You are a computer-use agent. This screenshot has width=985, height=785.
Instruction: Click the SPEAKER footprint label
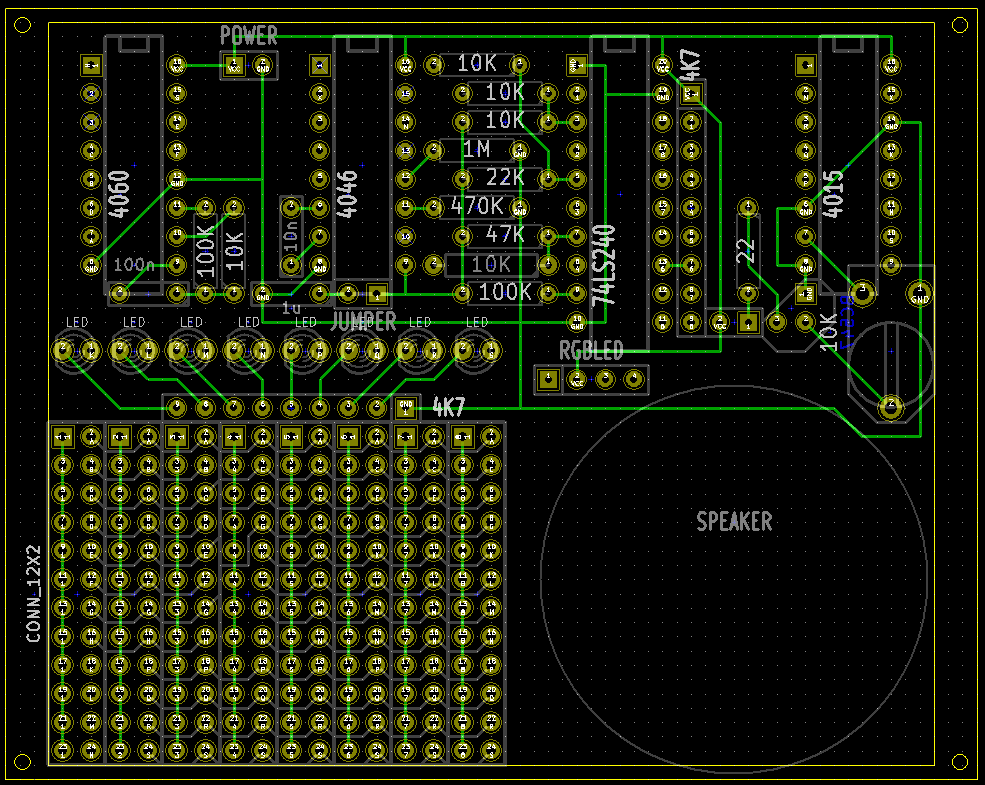pos(734,521)
